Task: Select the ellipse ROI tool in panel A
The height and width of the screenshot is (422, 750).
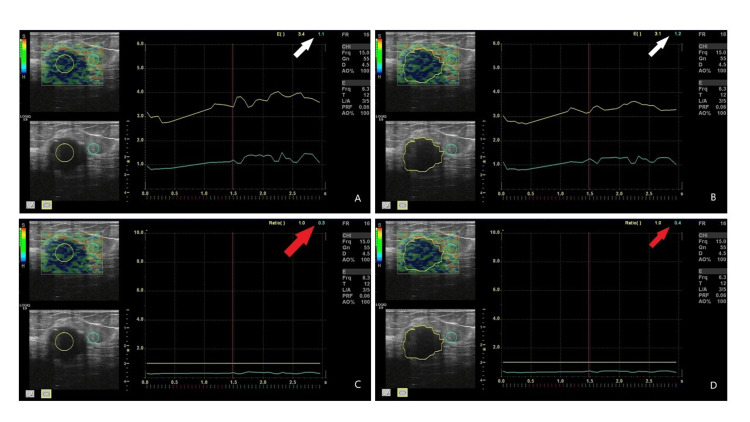Action: click(46, 205)
